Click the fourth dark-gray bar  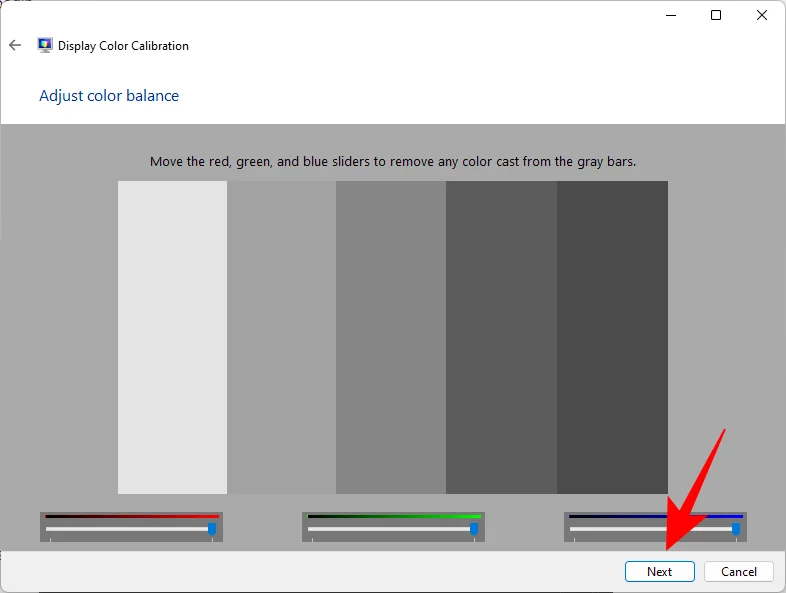[501, 337]
